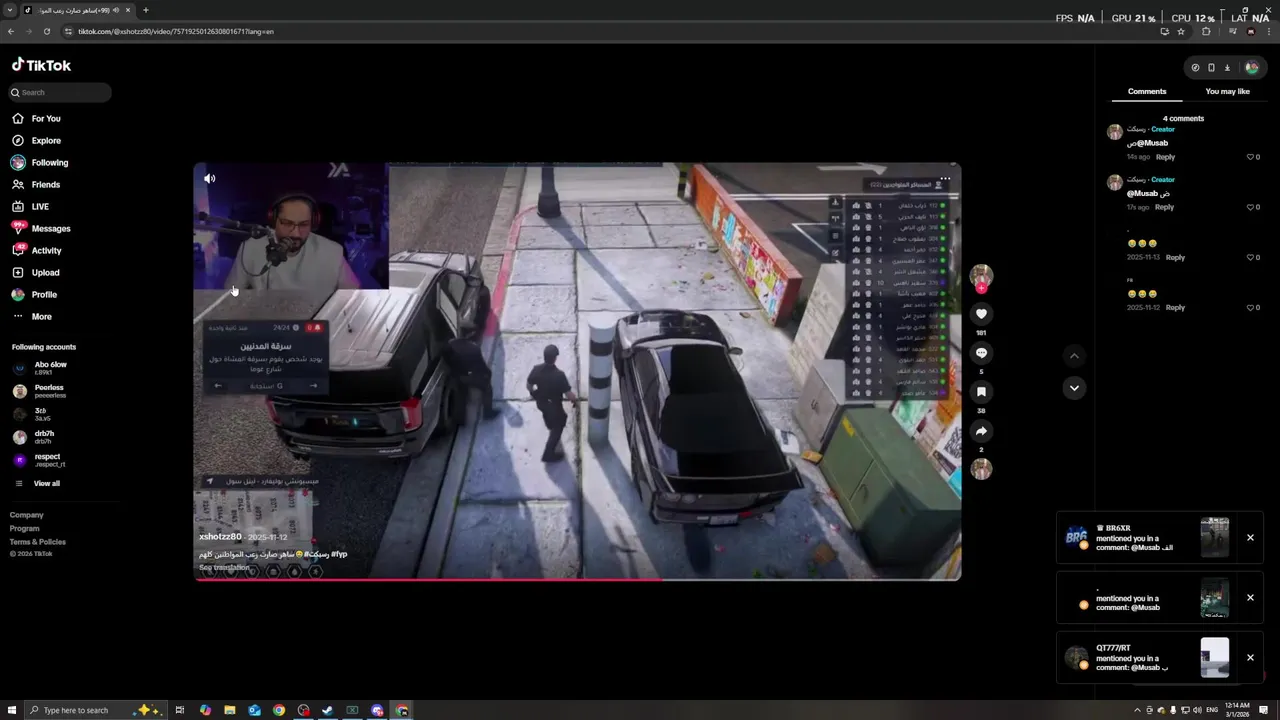The height and width of the screenshot is (720, 1280).
Task: Open the xshotzz80 username on the video
Action: [219, 537]
